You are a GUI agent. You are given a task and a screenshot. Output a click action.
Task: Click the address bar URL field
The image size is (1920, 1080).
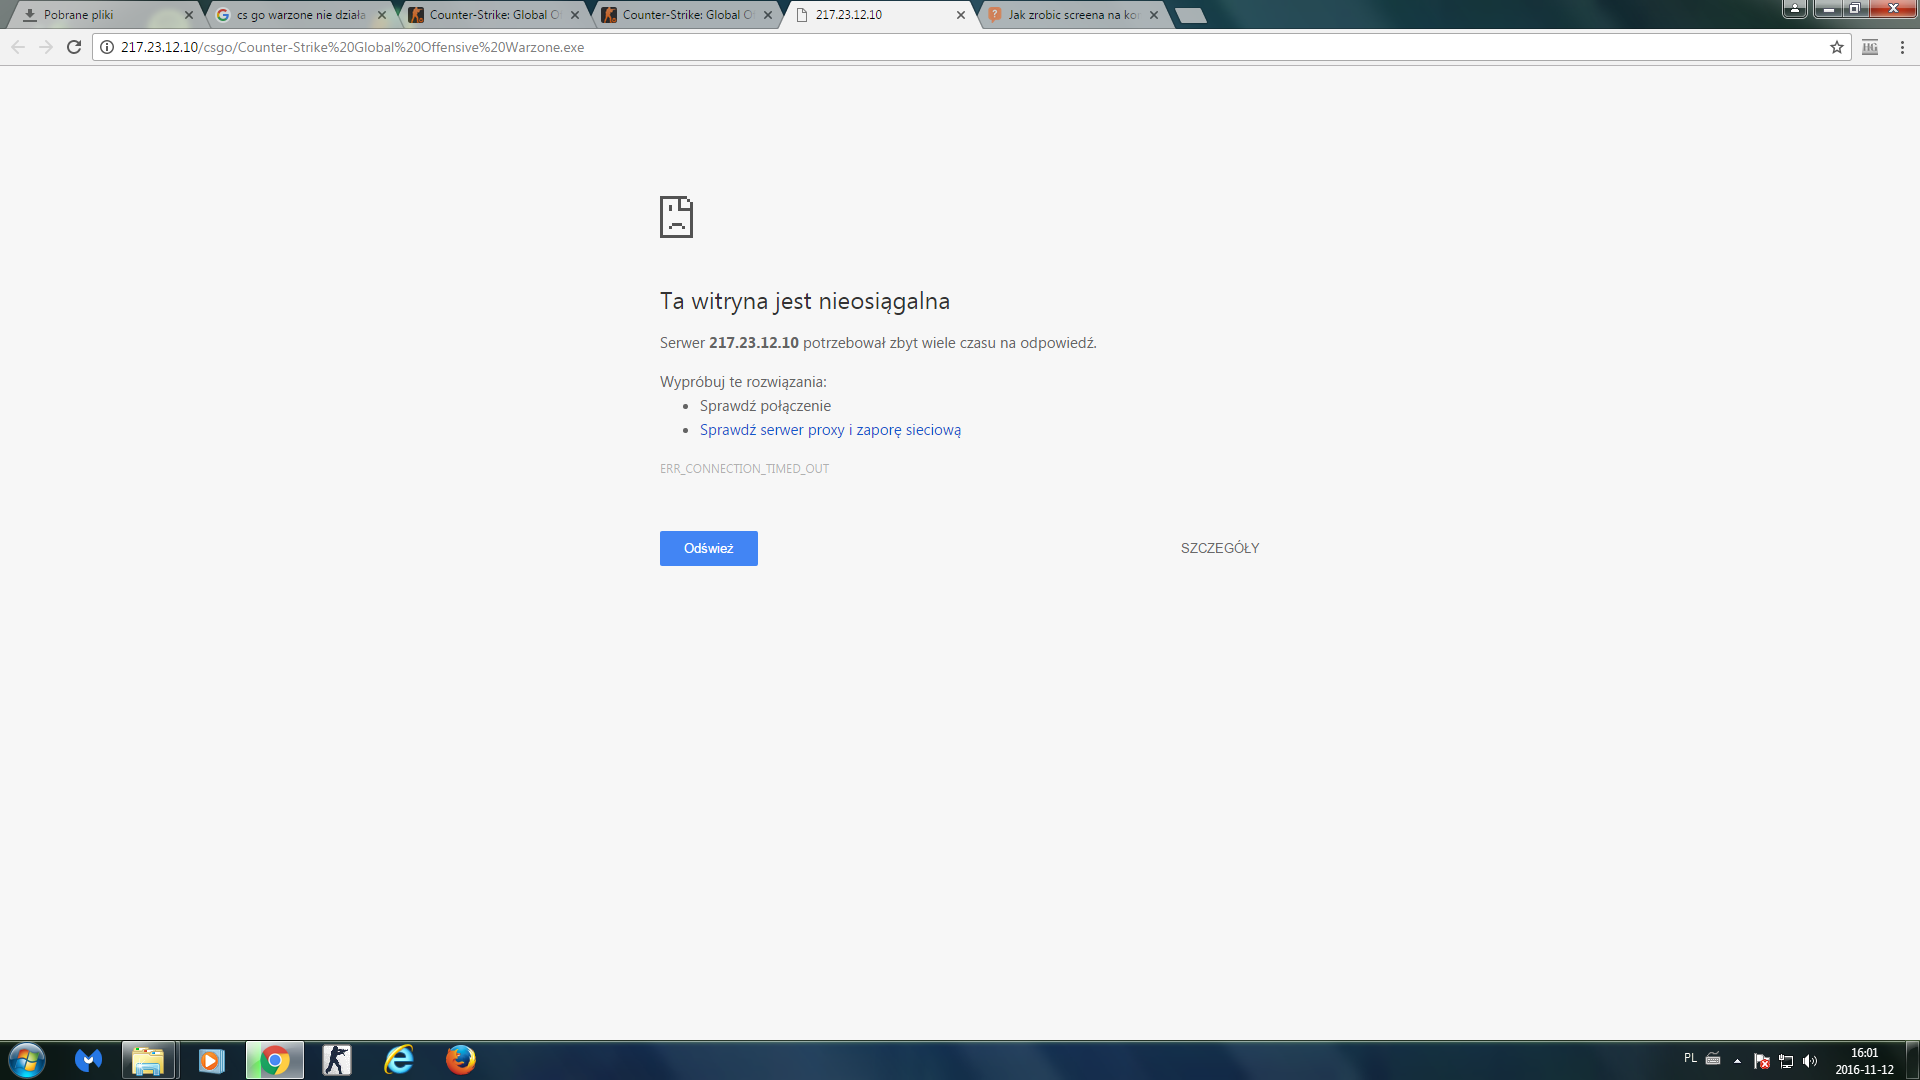[900, 47]
